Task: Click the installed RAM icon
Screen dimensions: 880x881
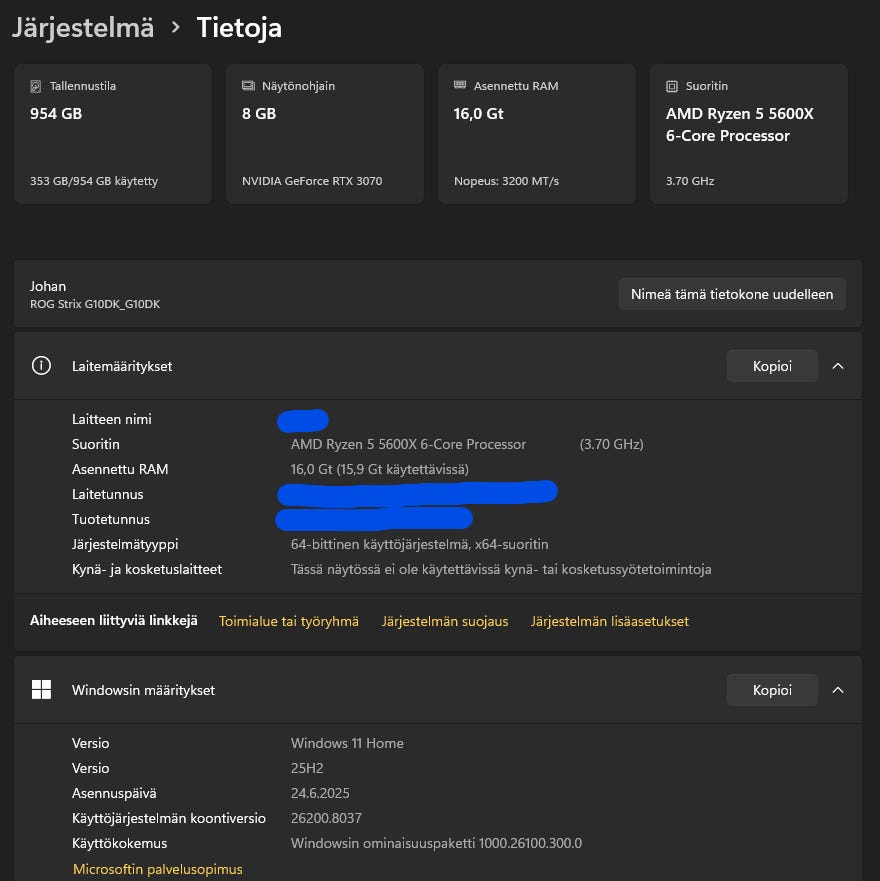Action: 460,86
